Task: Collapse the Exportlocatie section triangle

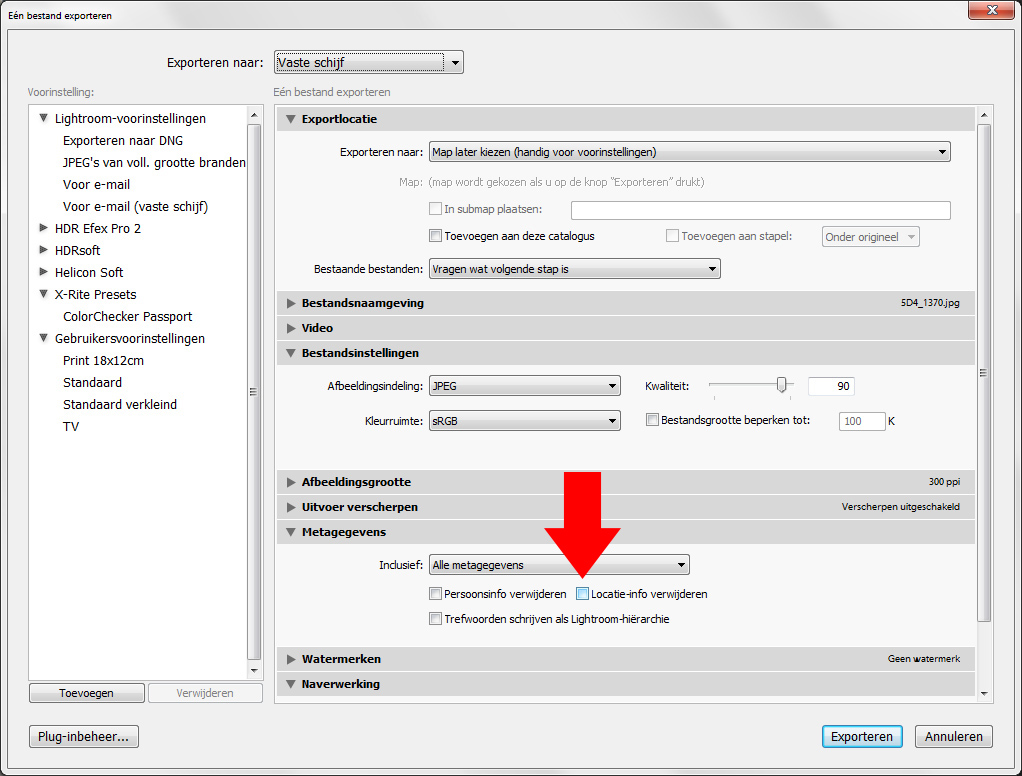Action: 291,120
